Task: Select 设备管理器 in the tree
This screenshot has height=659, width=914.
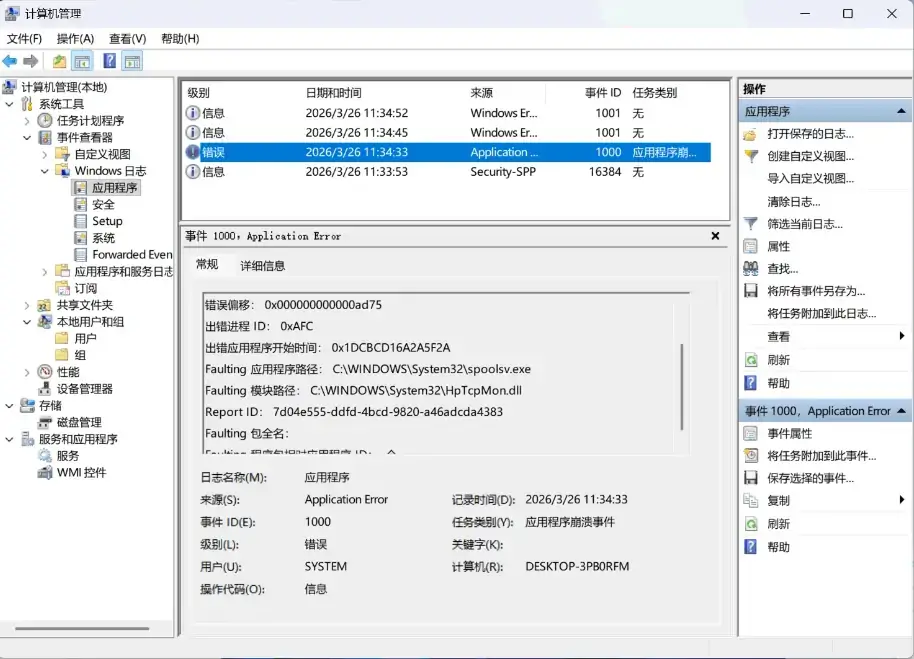Action: click(85, 389)
